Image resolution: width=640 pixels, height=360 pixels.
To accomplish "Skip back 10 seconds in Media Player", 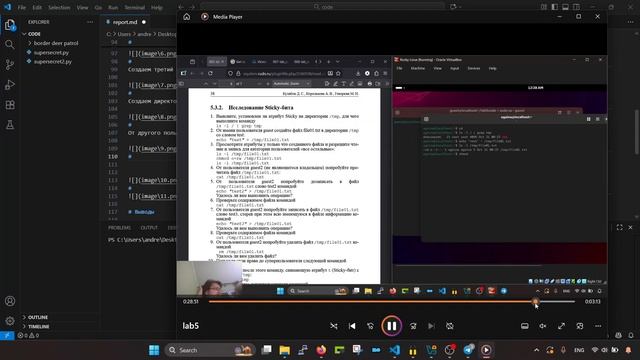I will (370, 326).
